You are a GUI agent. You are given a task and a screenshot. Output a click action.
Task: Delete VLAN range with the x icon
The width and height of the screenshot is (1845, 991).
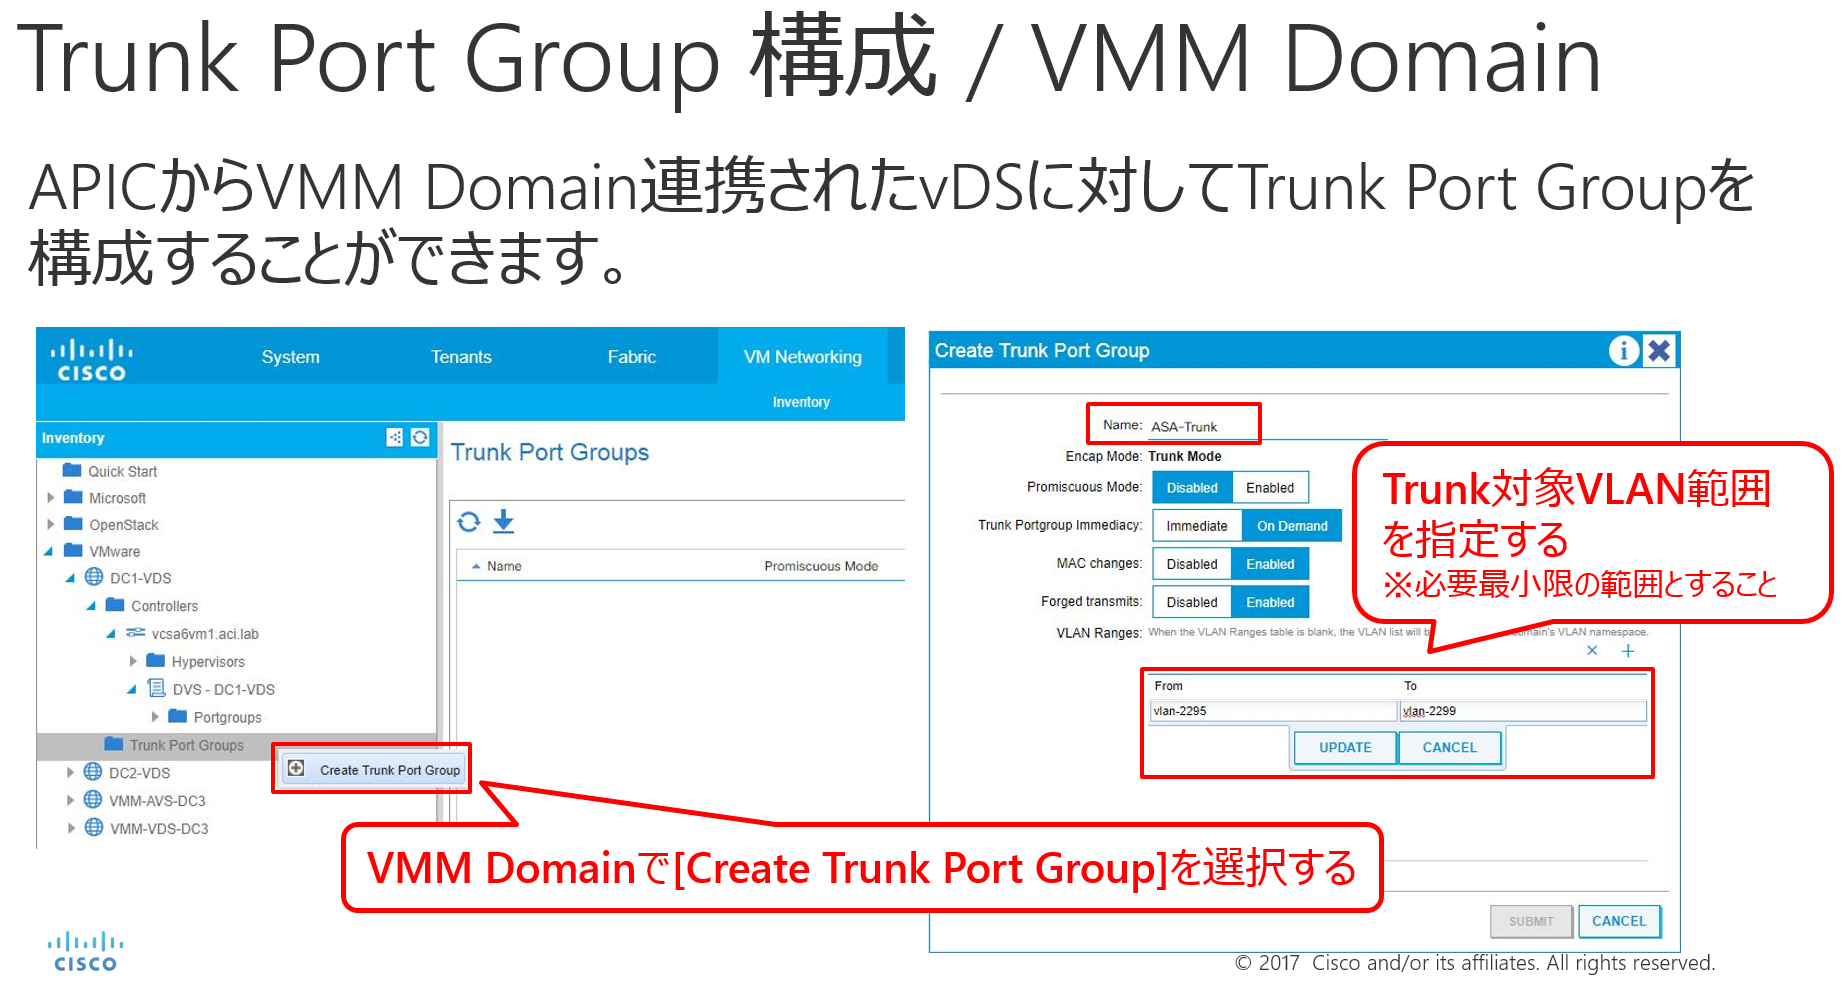tap(1592, 650)
